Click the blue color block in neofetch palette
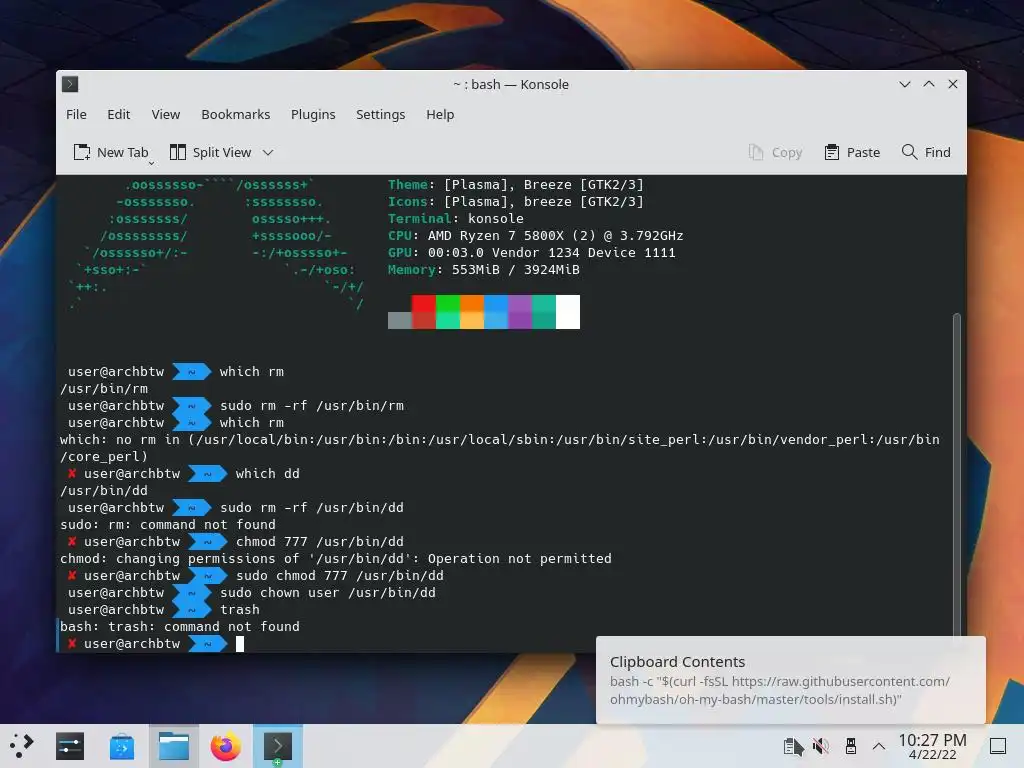Screen dimensions: 1024x768 coord(496,312)
